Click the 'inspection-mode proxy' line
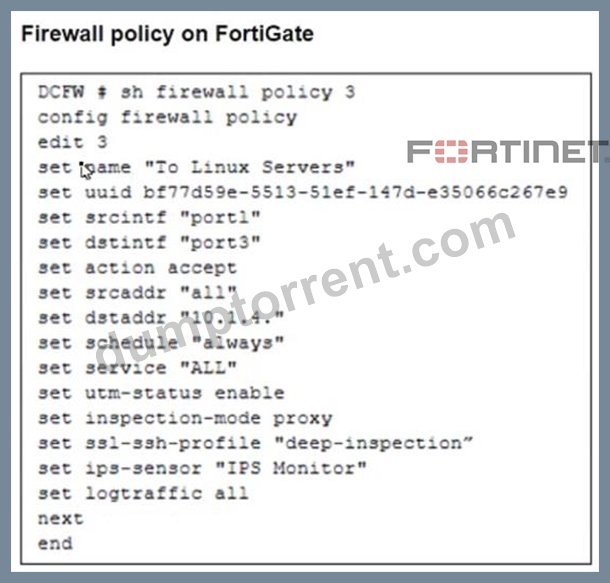This screenshot has height=583, width=610. point(209,418)
